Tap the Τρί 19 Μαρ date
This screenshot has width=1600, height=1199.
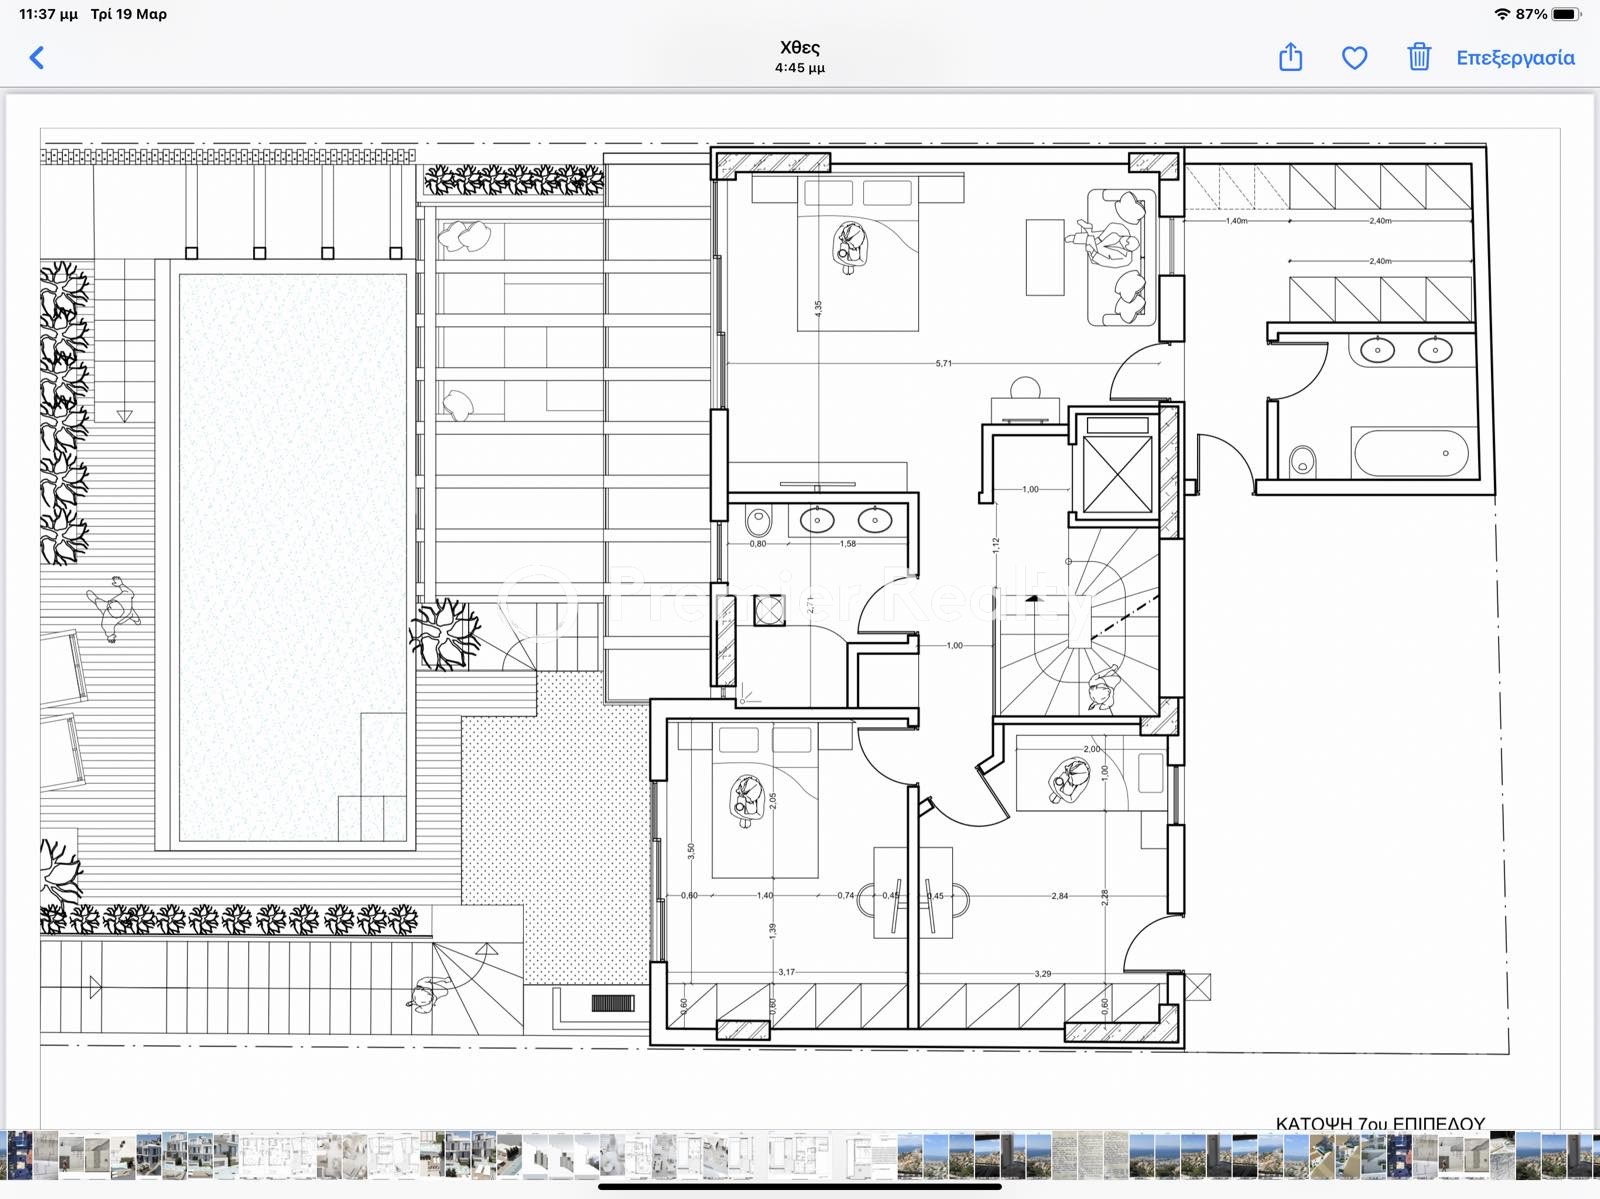pos(129,14)
